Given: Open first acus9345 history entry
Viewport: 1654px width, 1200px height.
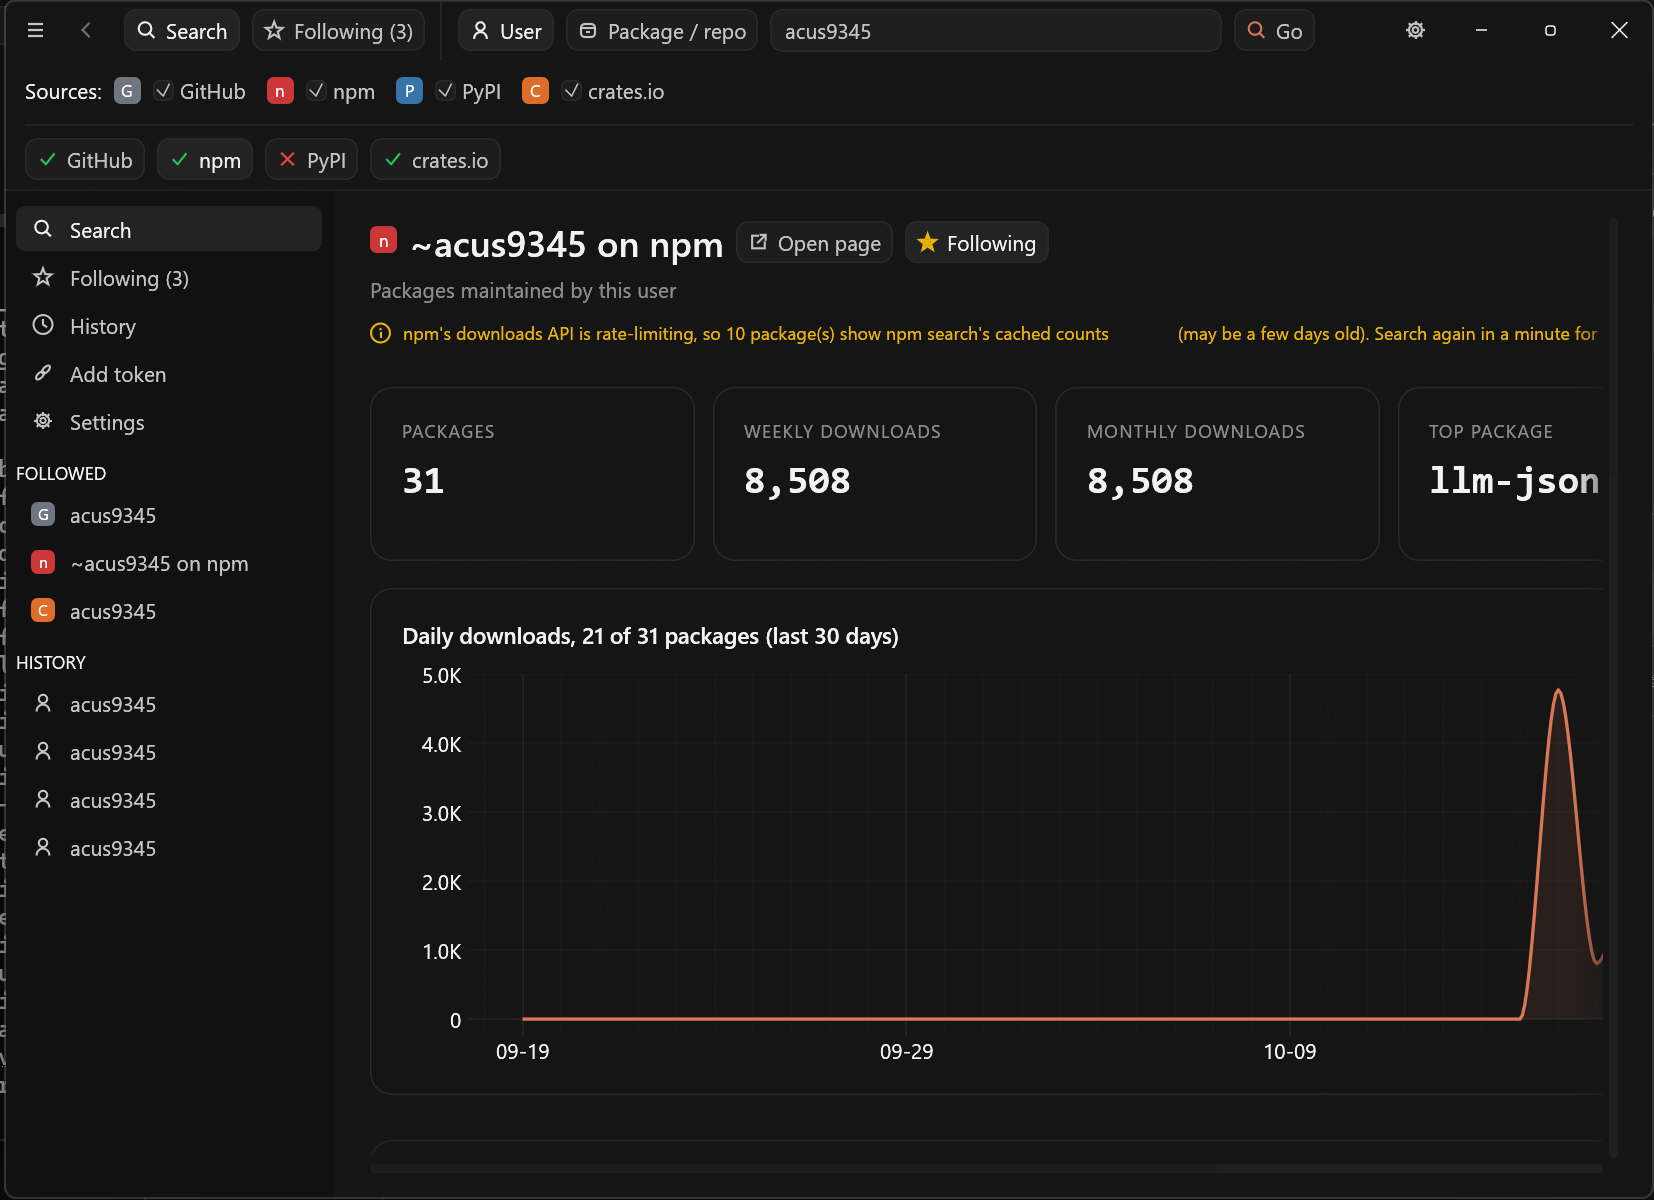Looking at the screenshot, I should [169, 704].
